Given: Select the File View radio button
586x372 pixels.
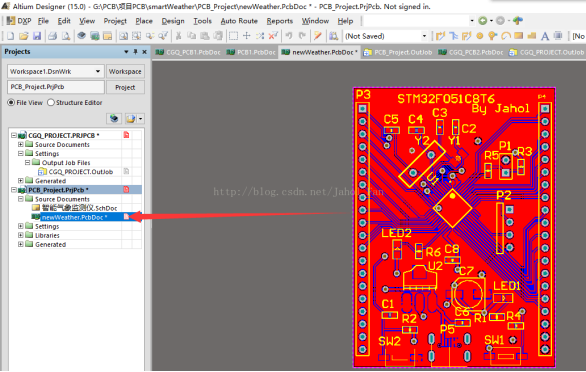Looking at the screenshot, I should tap(11, 102).
